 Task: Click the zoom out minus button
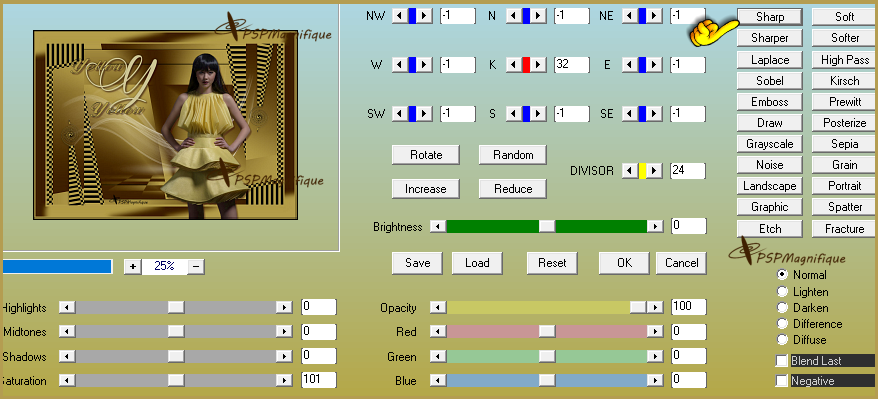point(196,267)
